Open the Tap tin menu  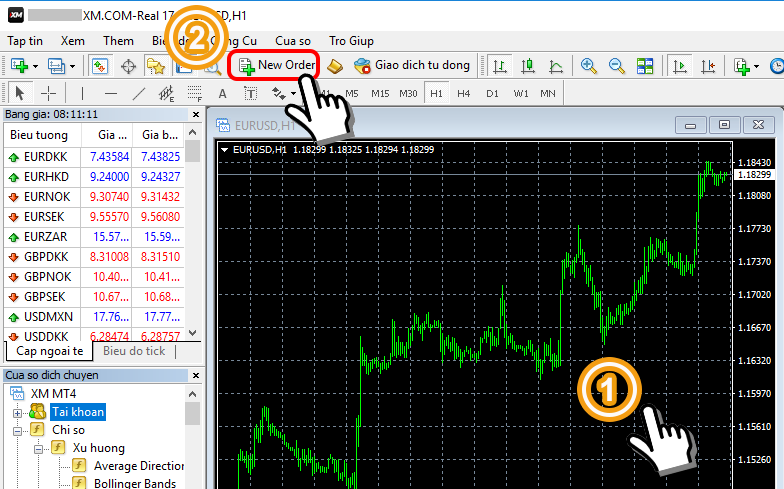point(25,41)
